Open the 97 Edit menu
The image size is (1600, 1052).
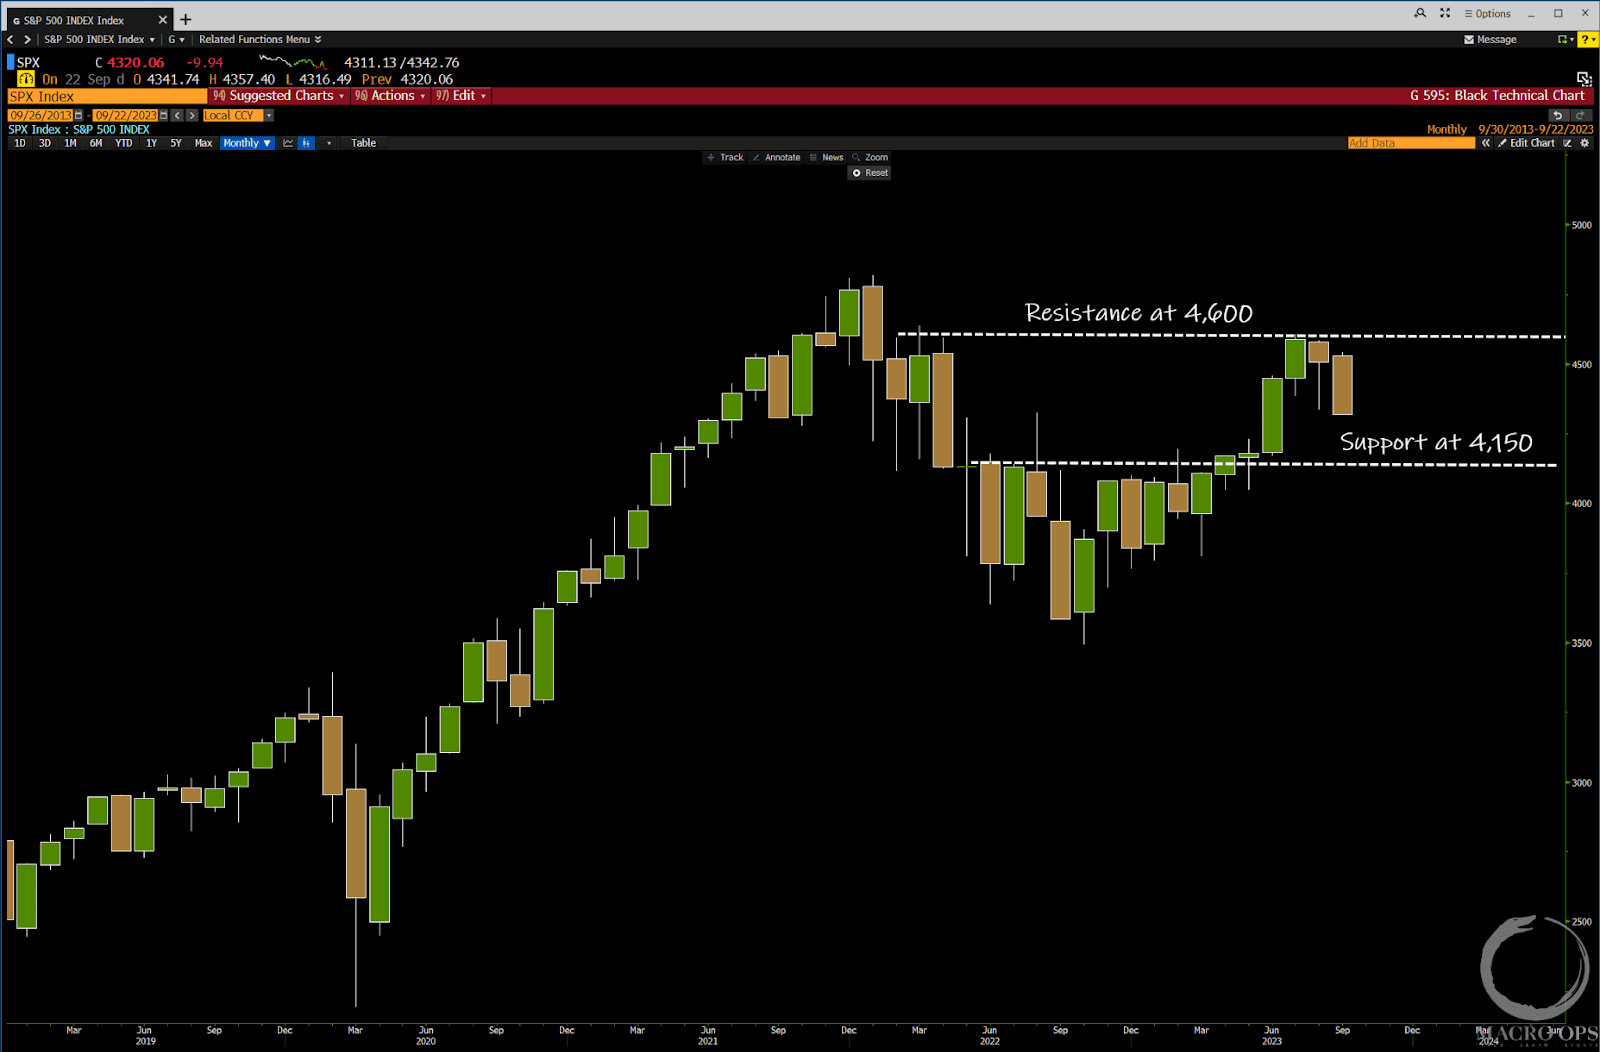[461, 96]
